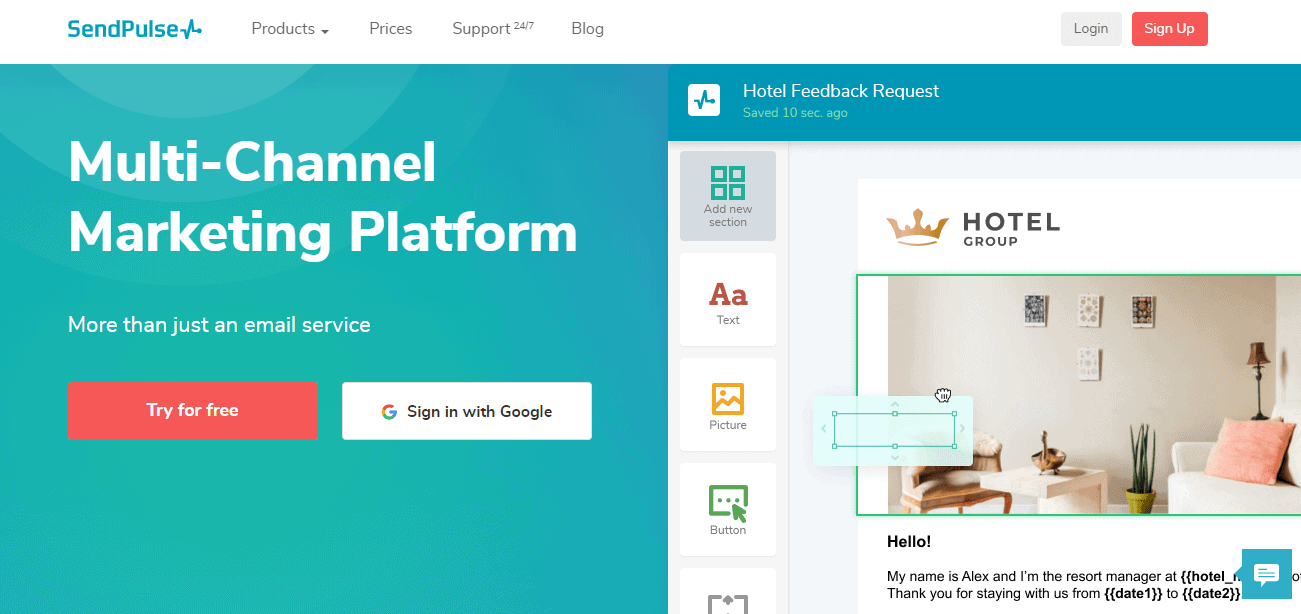Image resolution: width=1301 pixels, height=614 pixels.
Task: Select the Button block tool
Action: [728, 510]
